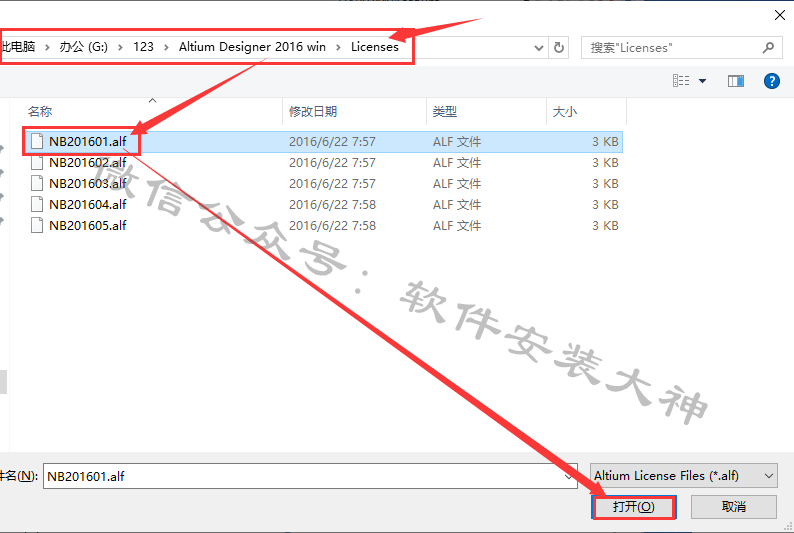Open the view options dropdown arrow
Image resolution: width=794 pixels, height=533 pixels.
click(702, 81)
